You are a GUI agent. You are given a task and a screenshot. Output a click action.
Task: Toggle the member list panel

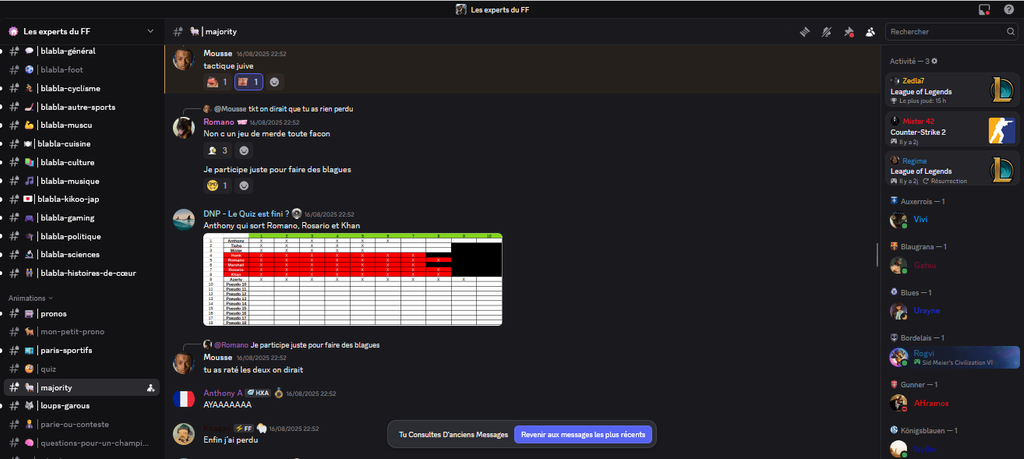[x=870, y=32]
